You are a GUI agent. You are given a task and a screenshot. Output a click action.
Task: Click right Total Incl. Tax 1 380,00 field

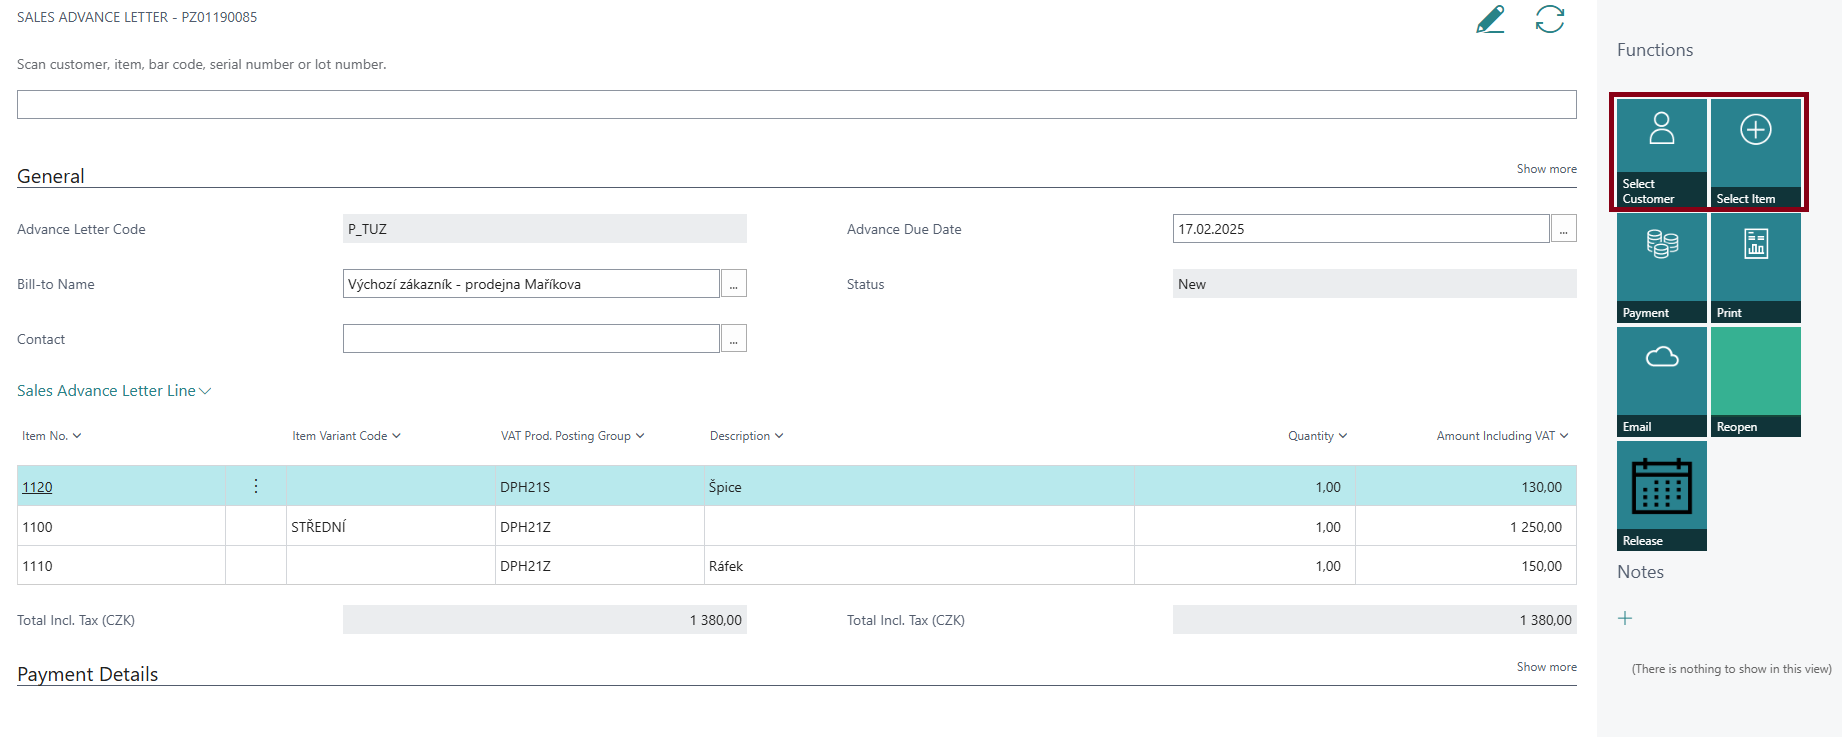[x=1375, y=620]
